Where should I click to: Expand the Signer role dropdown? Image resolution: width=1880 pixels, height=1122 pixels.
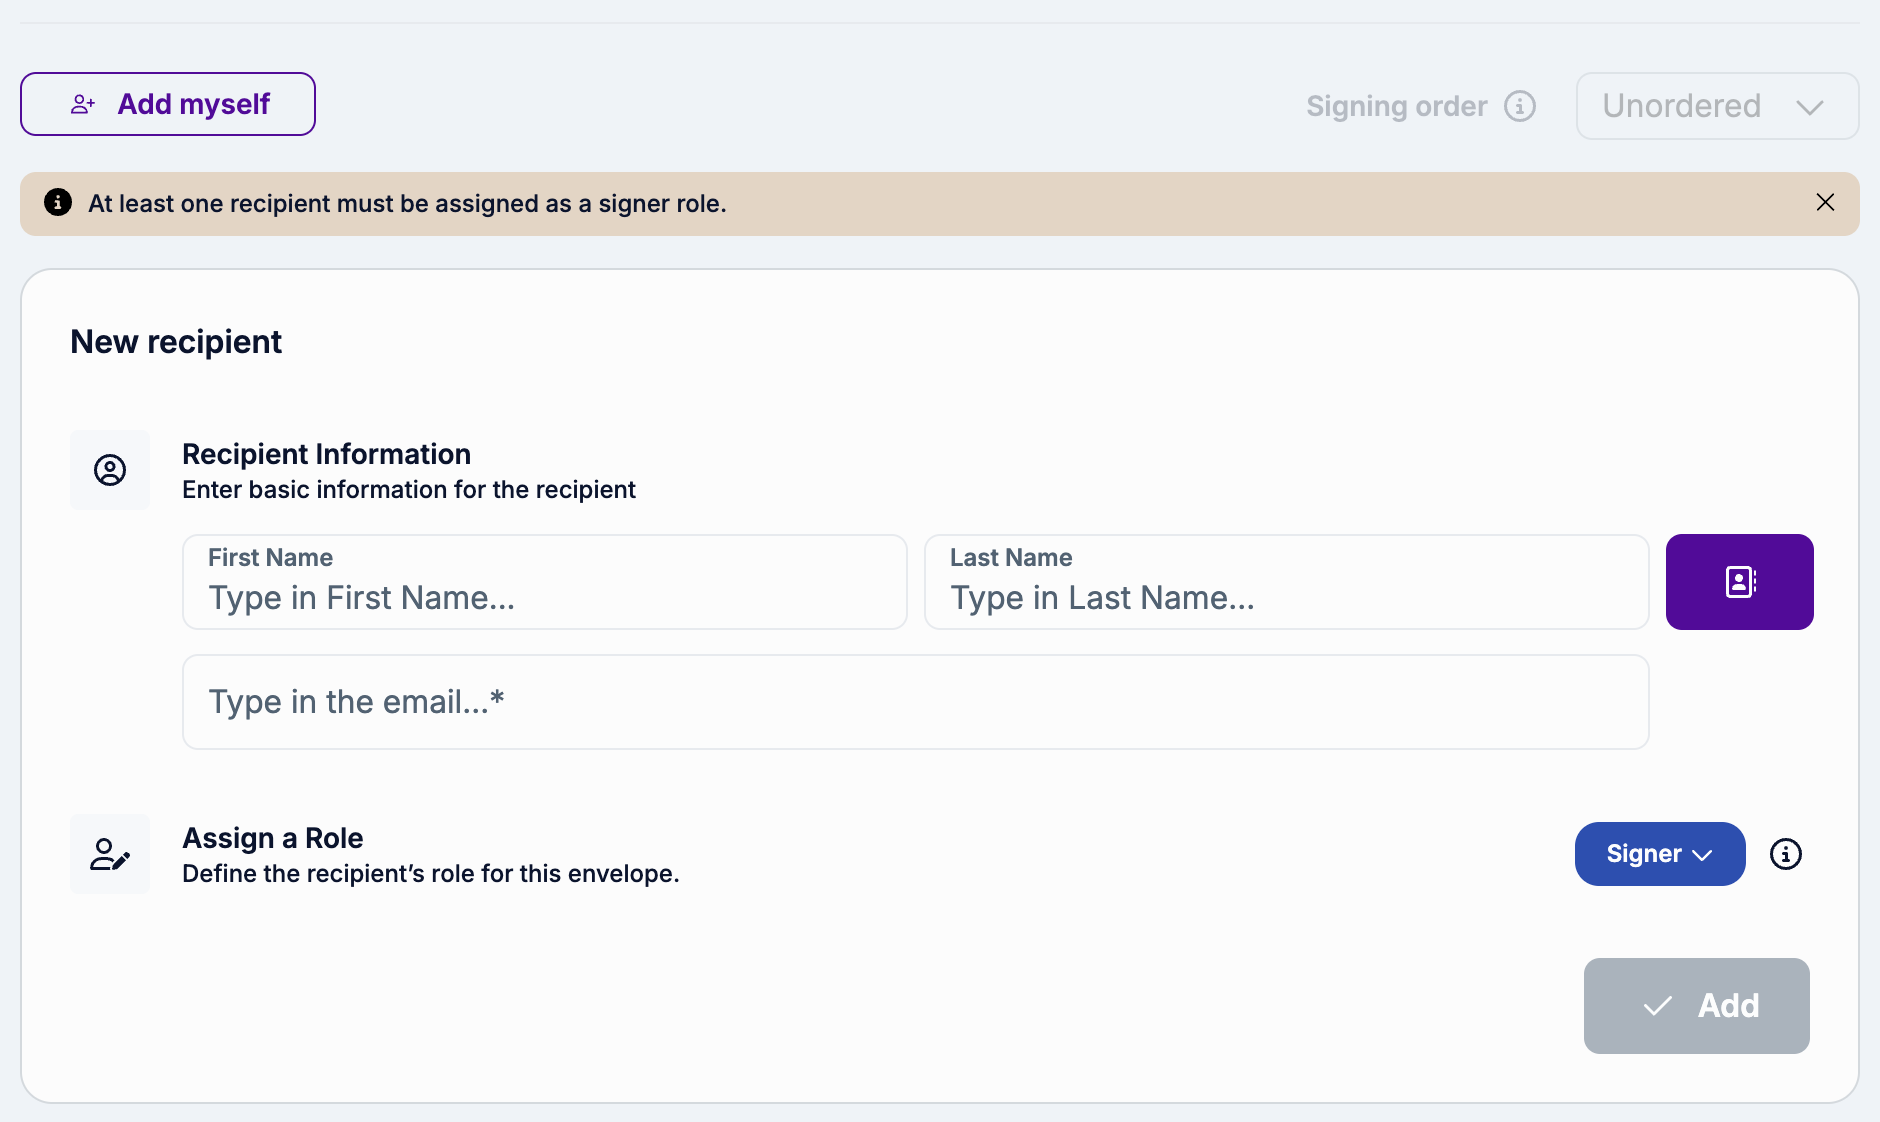coord(1659,854)
